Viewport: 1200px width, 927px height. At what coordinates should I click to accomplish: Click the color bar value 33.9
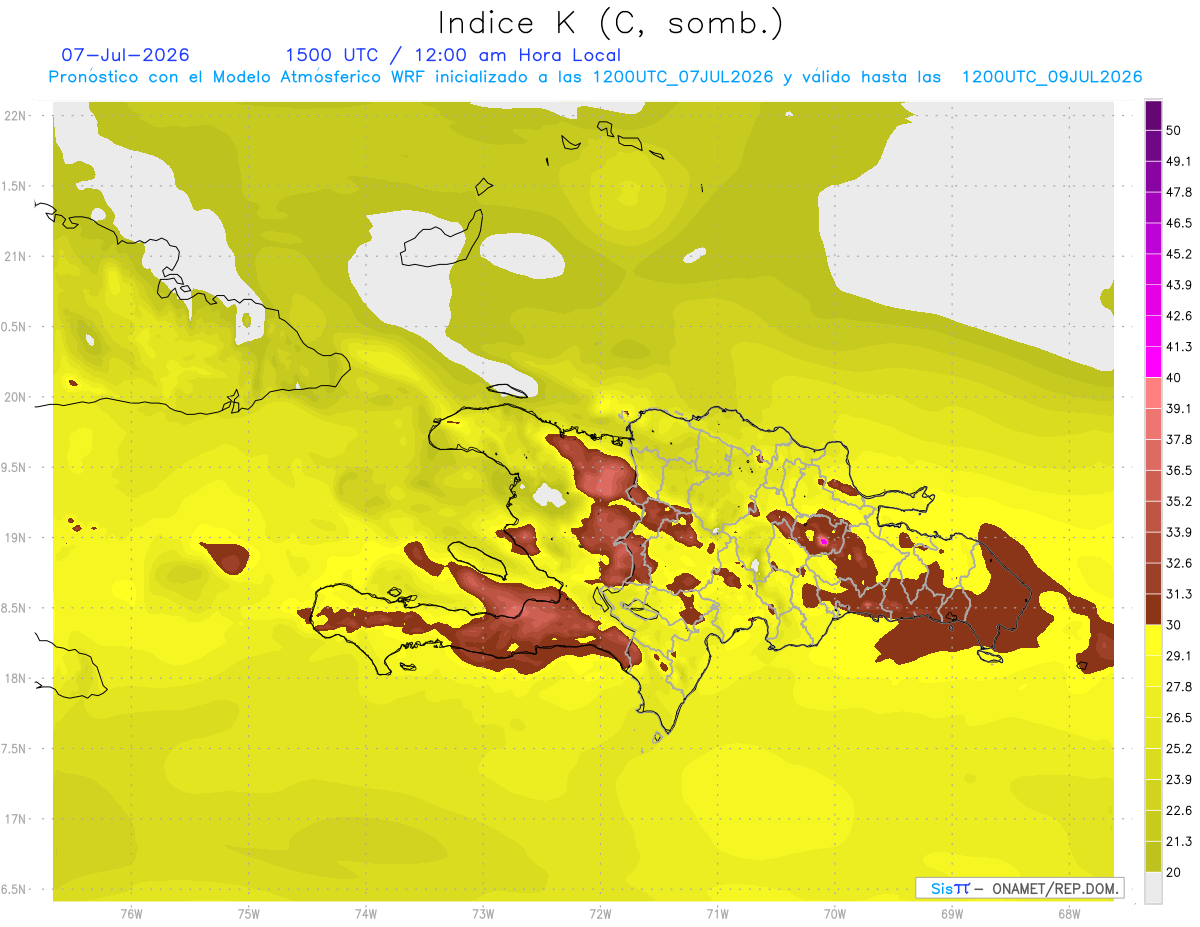(x=1179, y=532)
